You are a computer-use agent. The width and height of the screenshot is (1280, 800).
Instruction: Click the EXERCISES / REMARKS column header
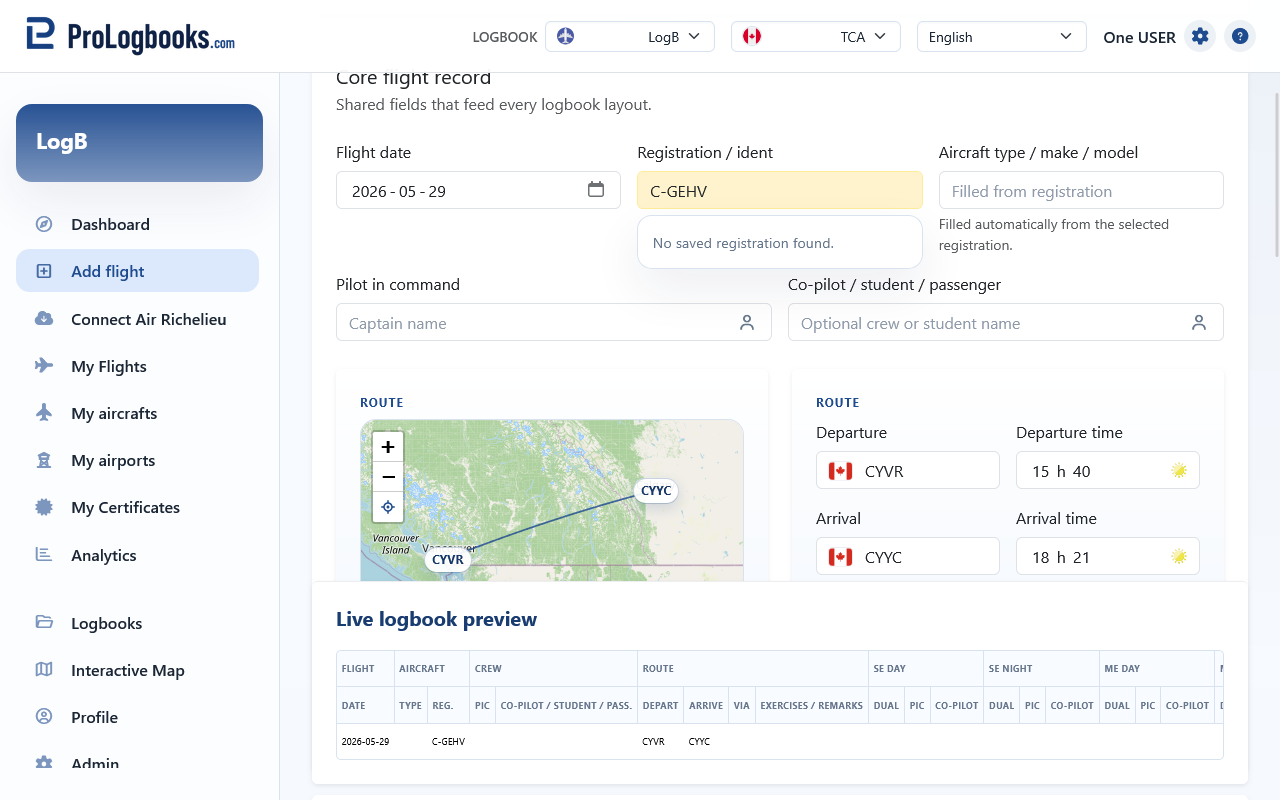(x=811, y=705)
